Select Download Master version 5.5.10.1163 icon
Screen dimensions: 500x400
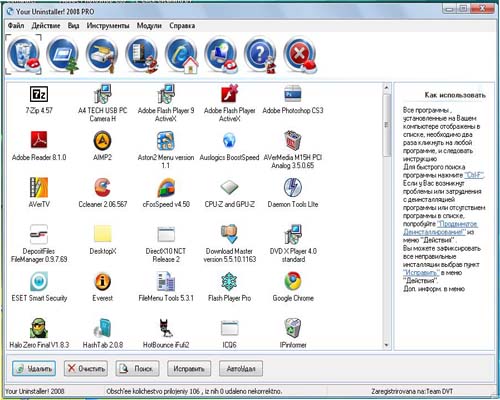tap(229, 234)
